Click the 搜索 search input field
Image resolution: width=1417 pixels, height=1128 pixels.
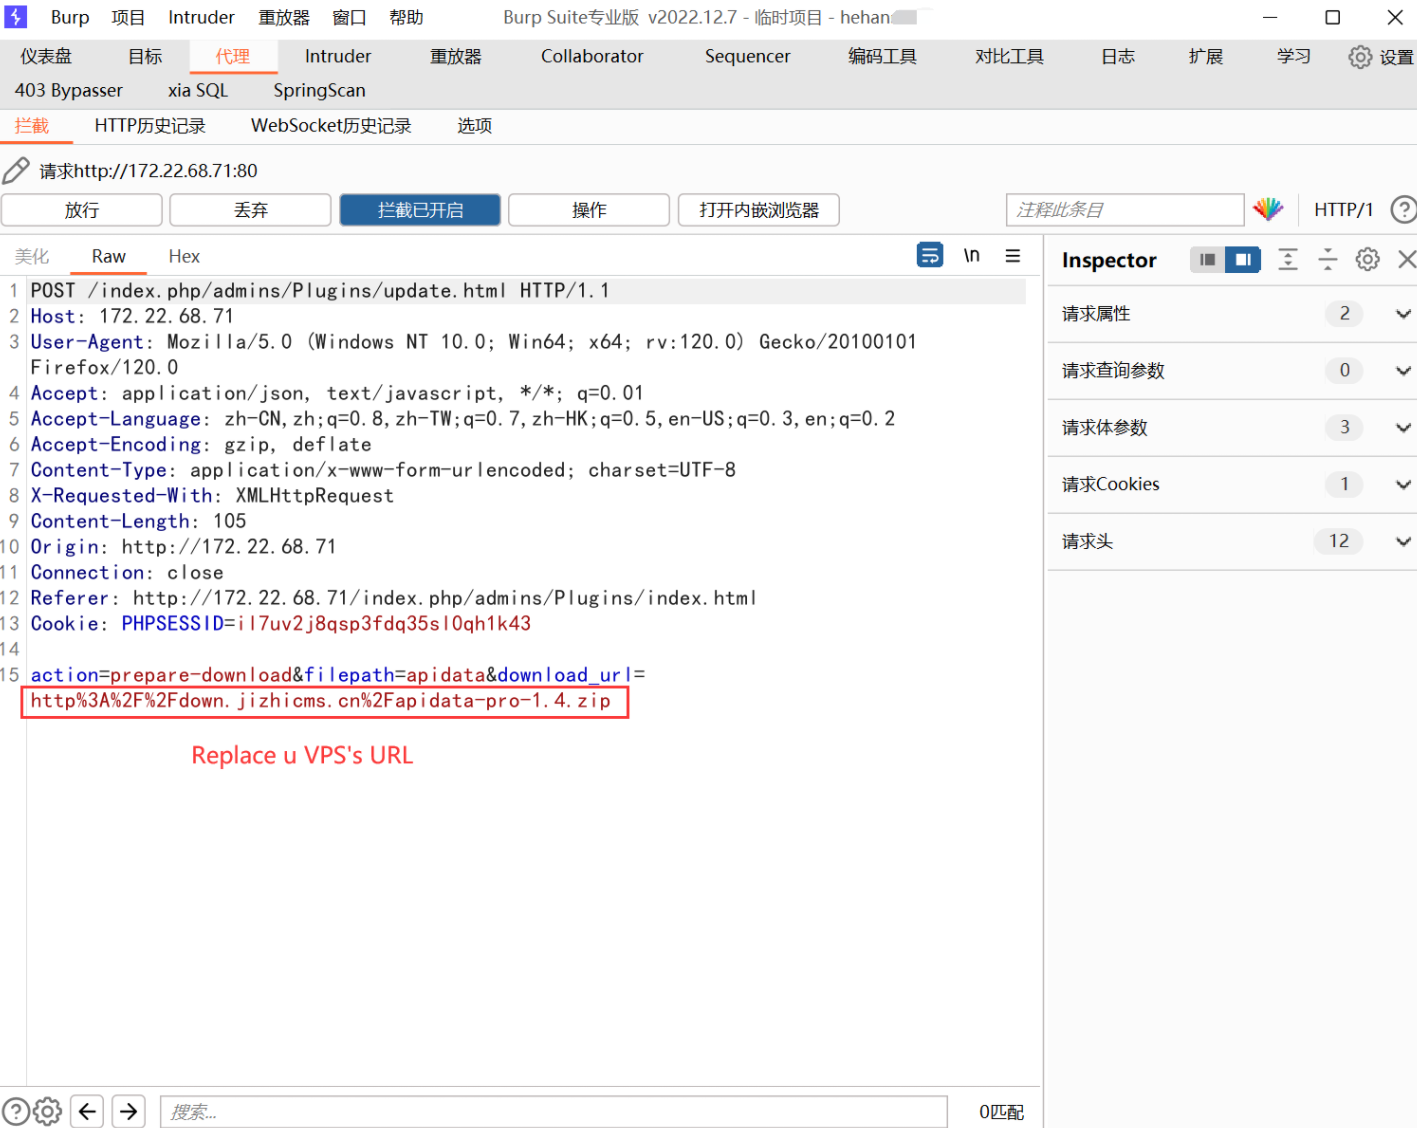click(x=554, y=1112)
